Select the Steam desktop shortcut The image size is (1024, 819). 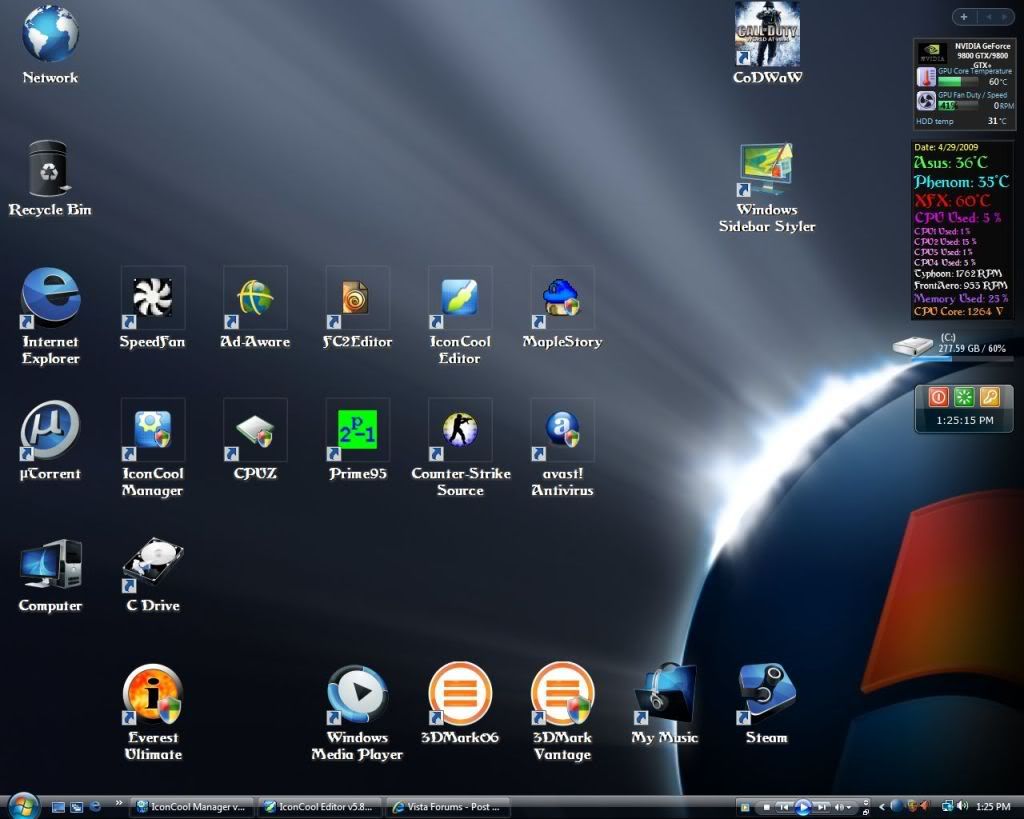tap(767, 704)
